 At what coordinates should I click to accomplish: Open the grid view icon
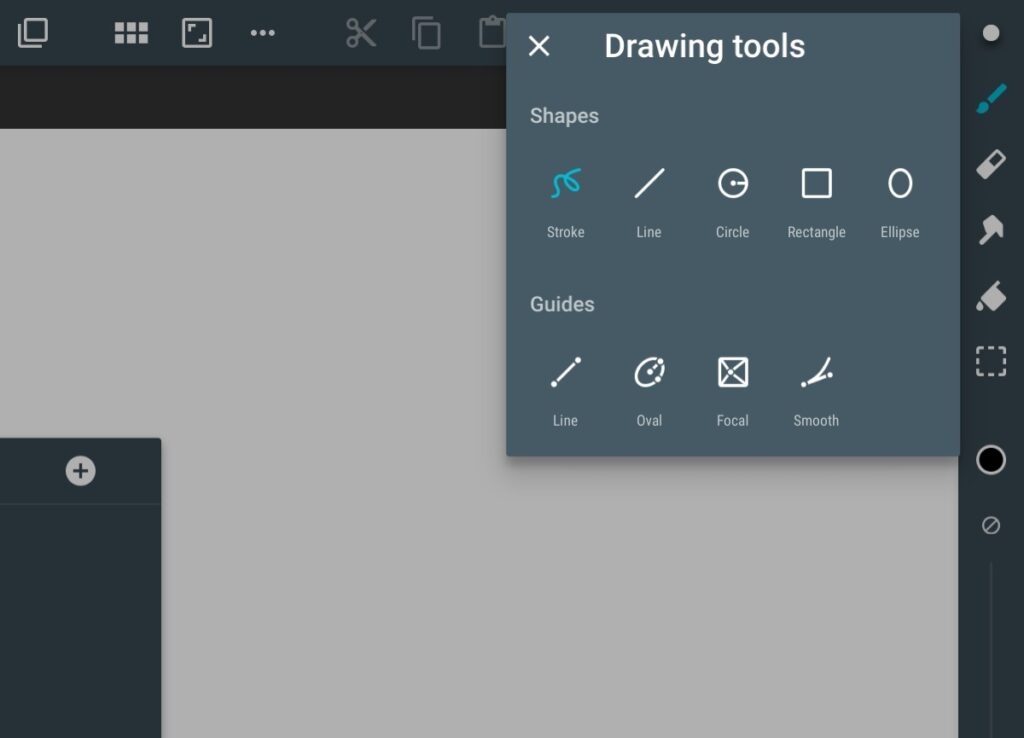(x=131, y=33)
